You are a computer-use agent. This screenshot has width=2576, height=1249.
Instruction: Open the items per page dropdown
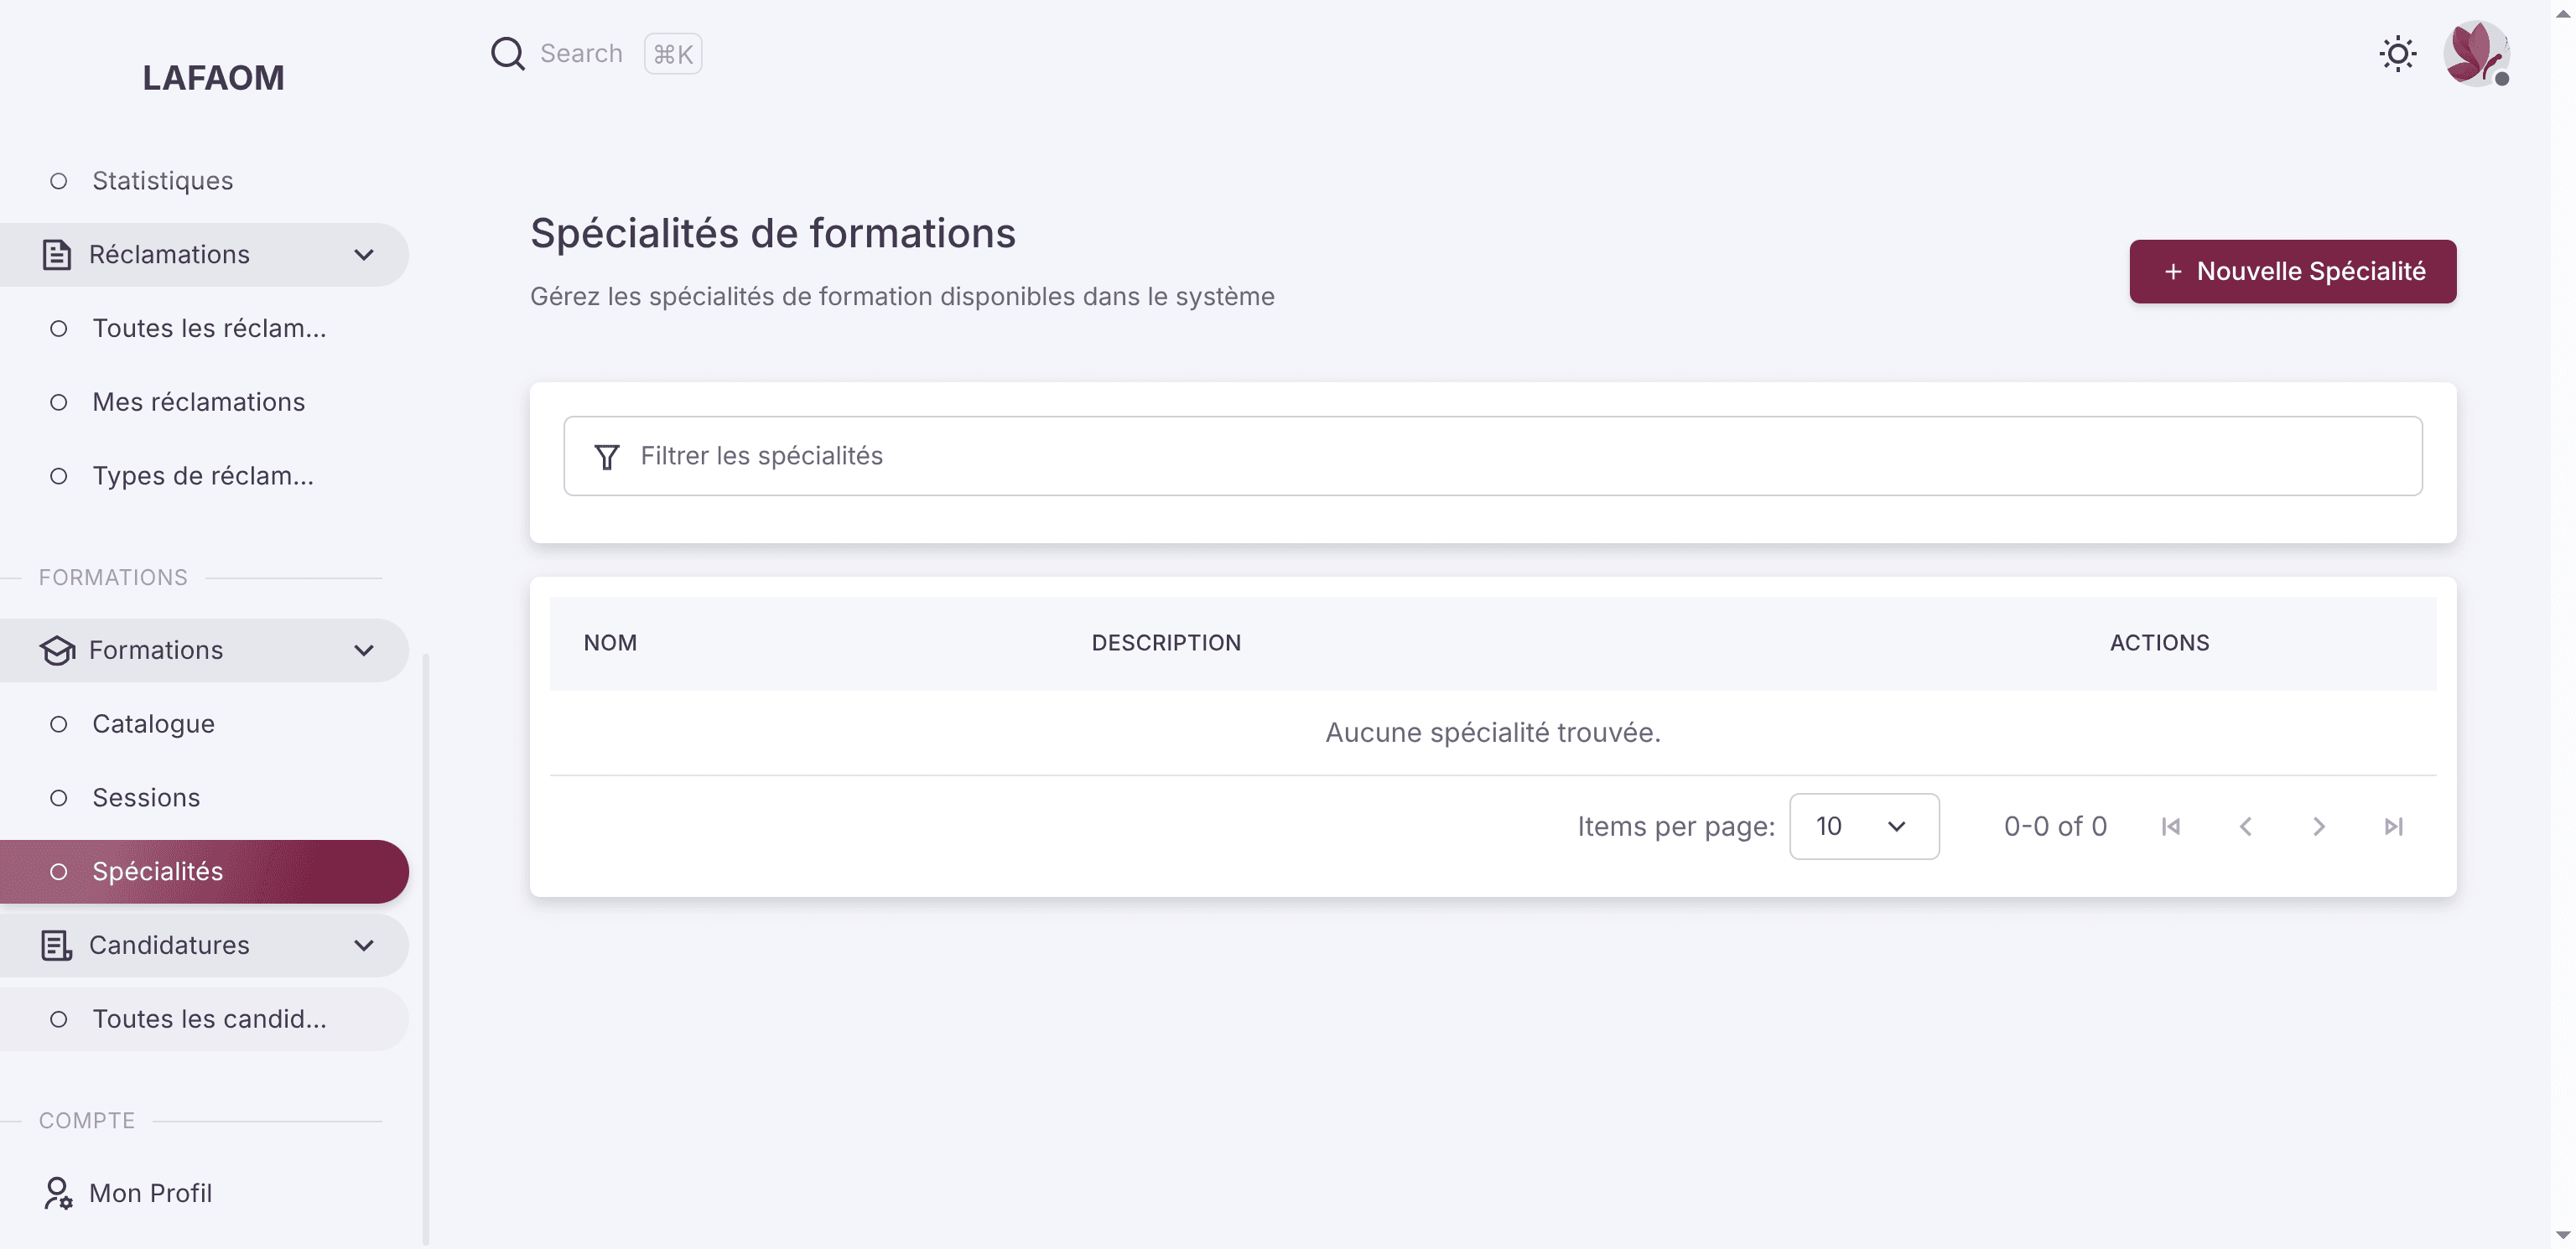(1864, 827)
